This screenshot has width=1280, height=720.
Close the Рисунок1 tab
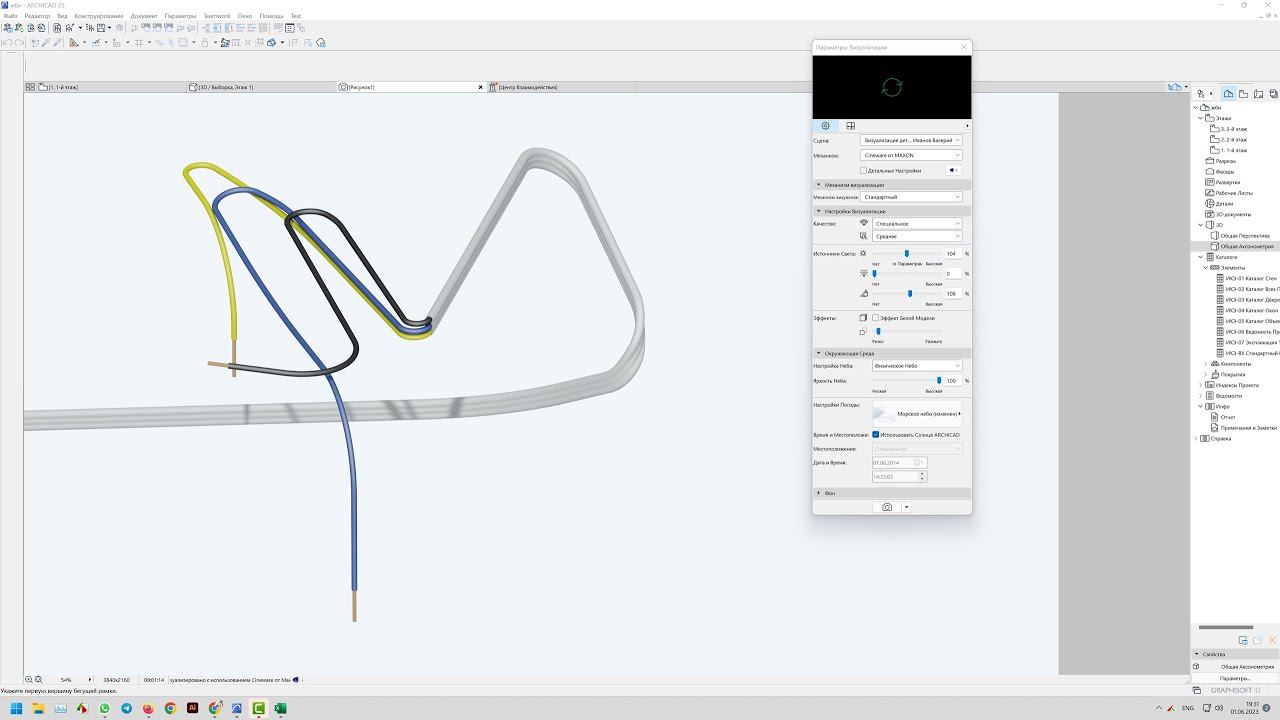(x=481, y=87)
